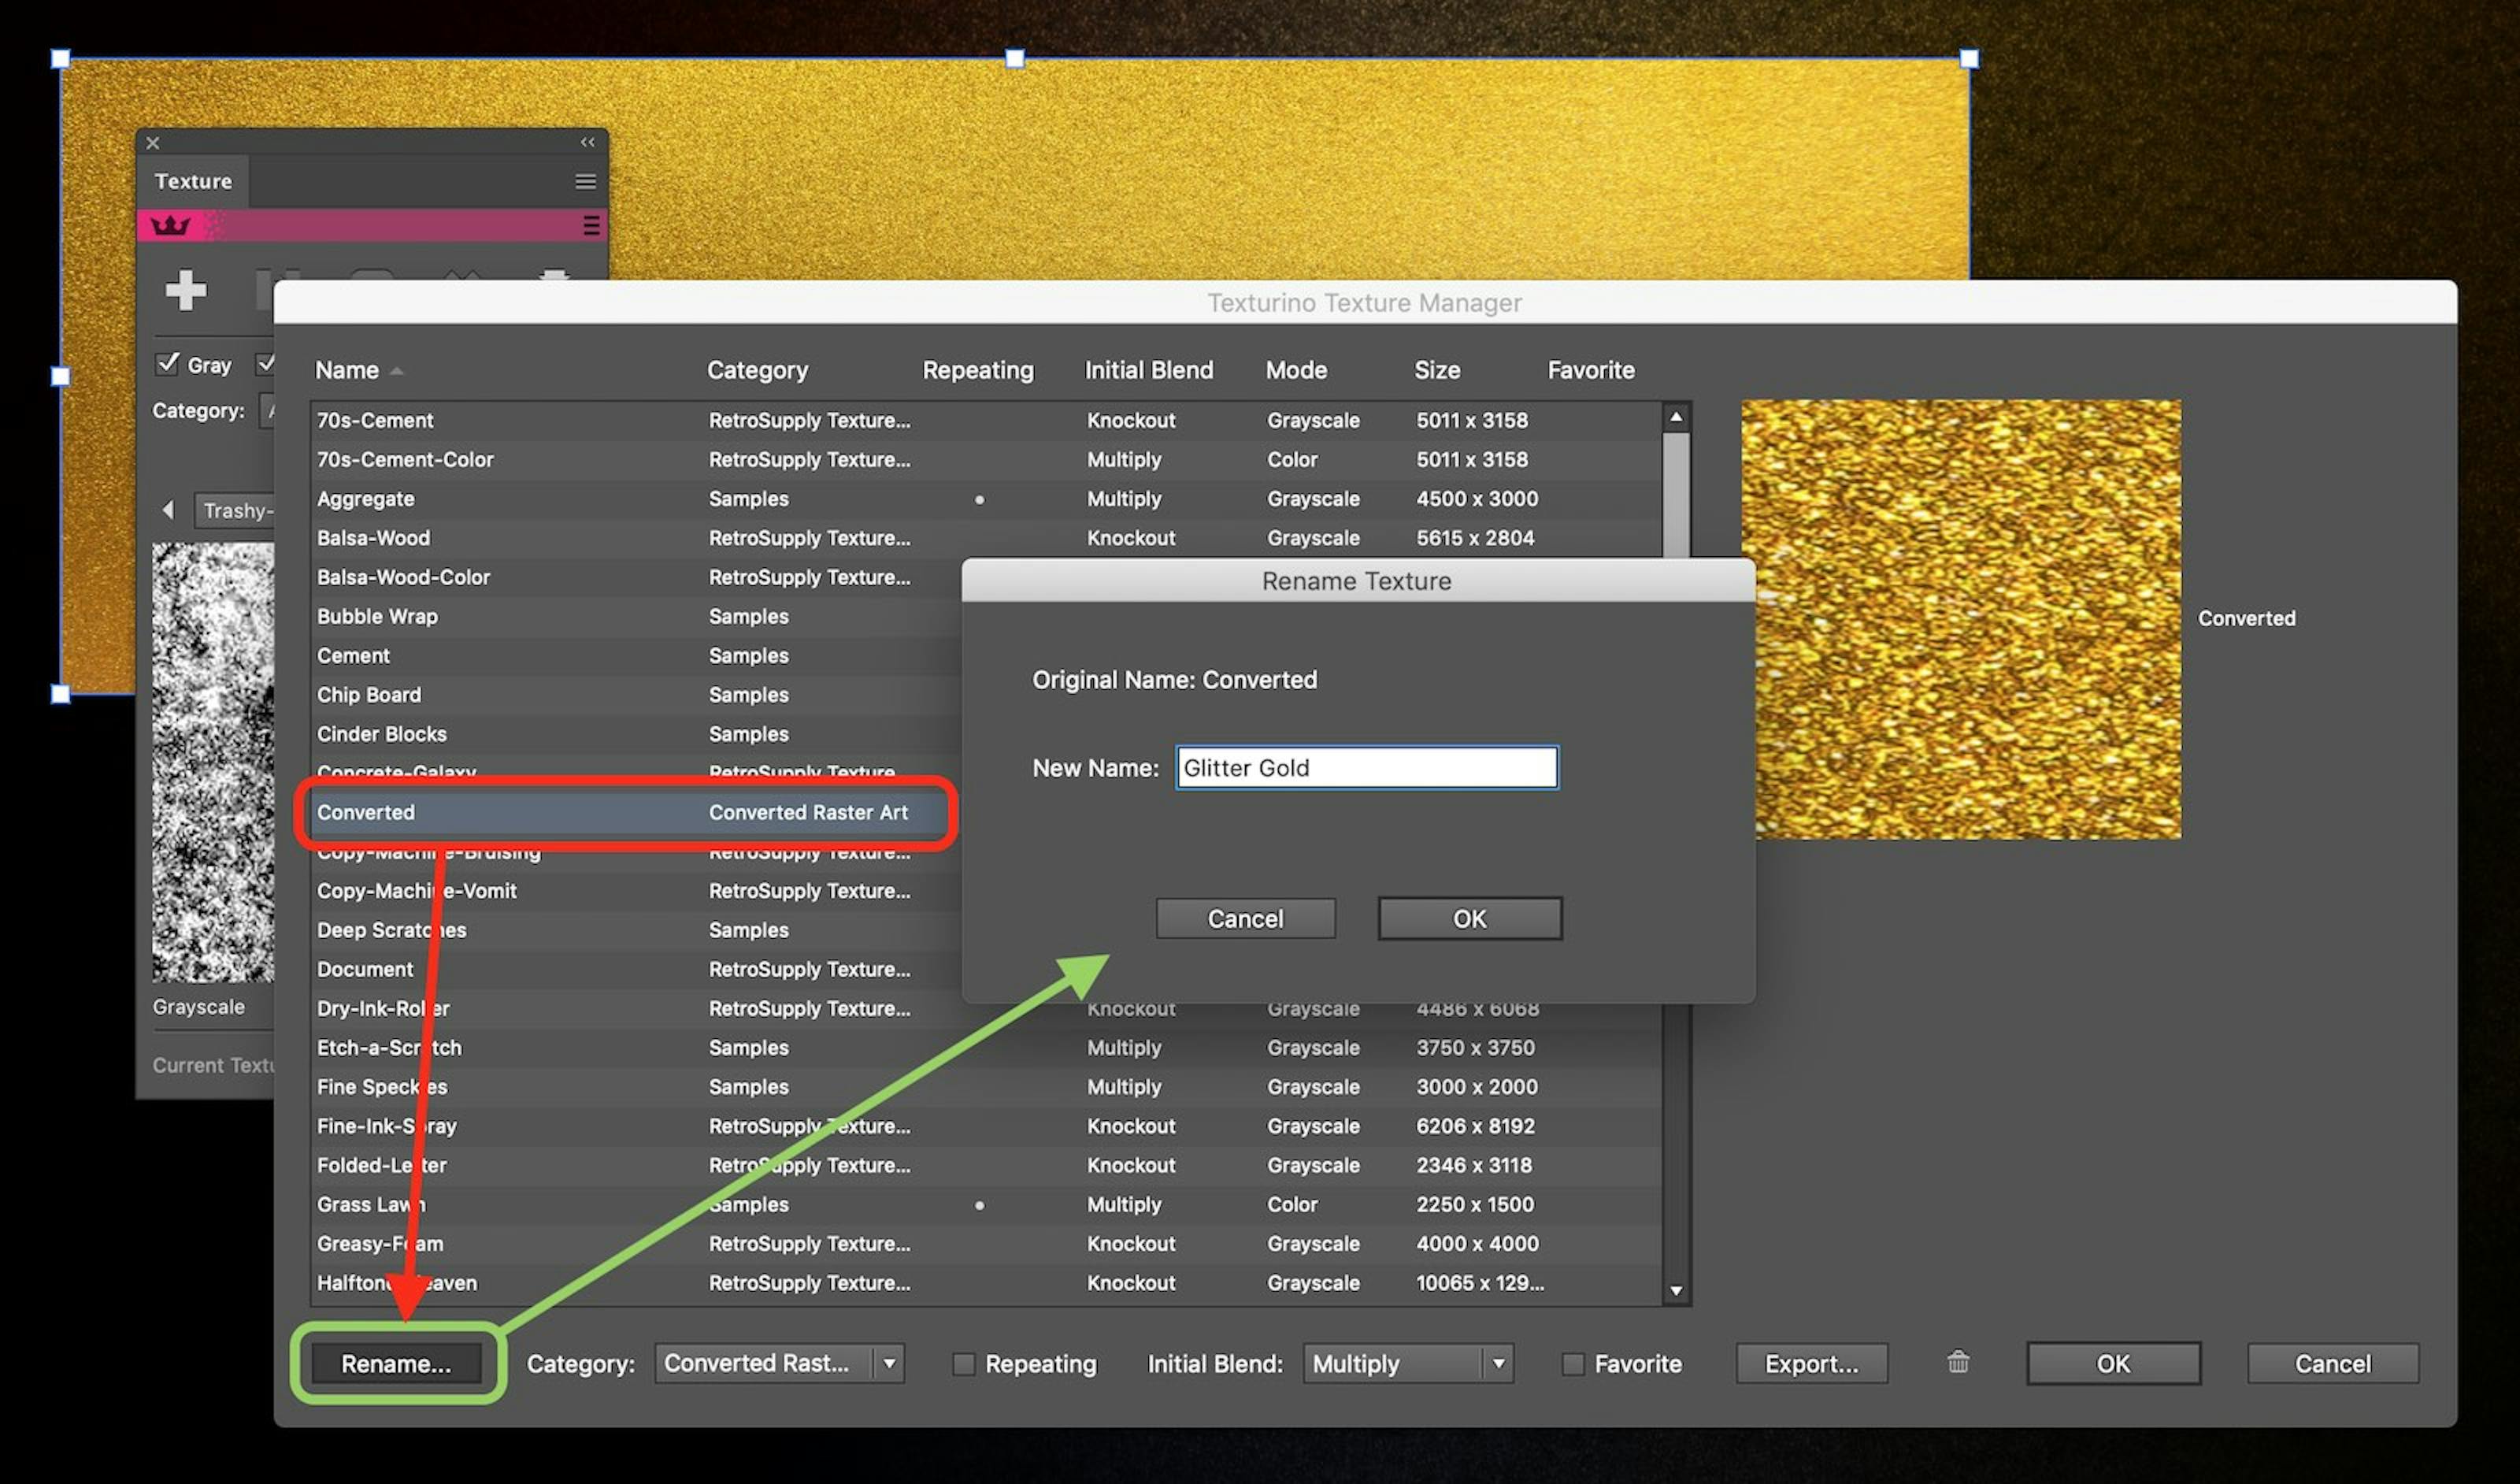2520x1484 pixels.
Task: Click the menu icon on the pink bar
Action: point(589,226)
